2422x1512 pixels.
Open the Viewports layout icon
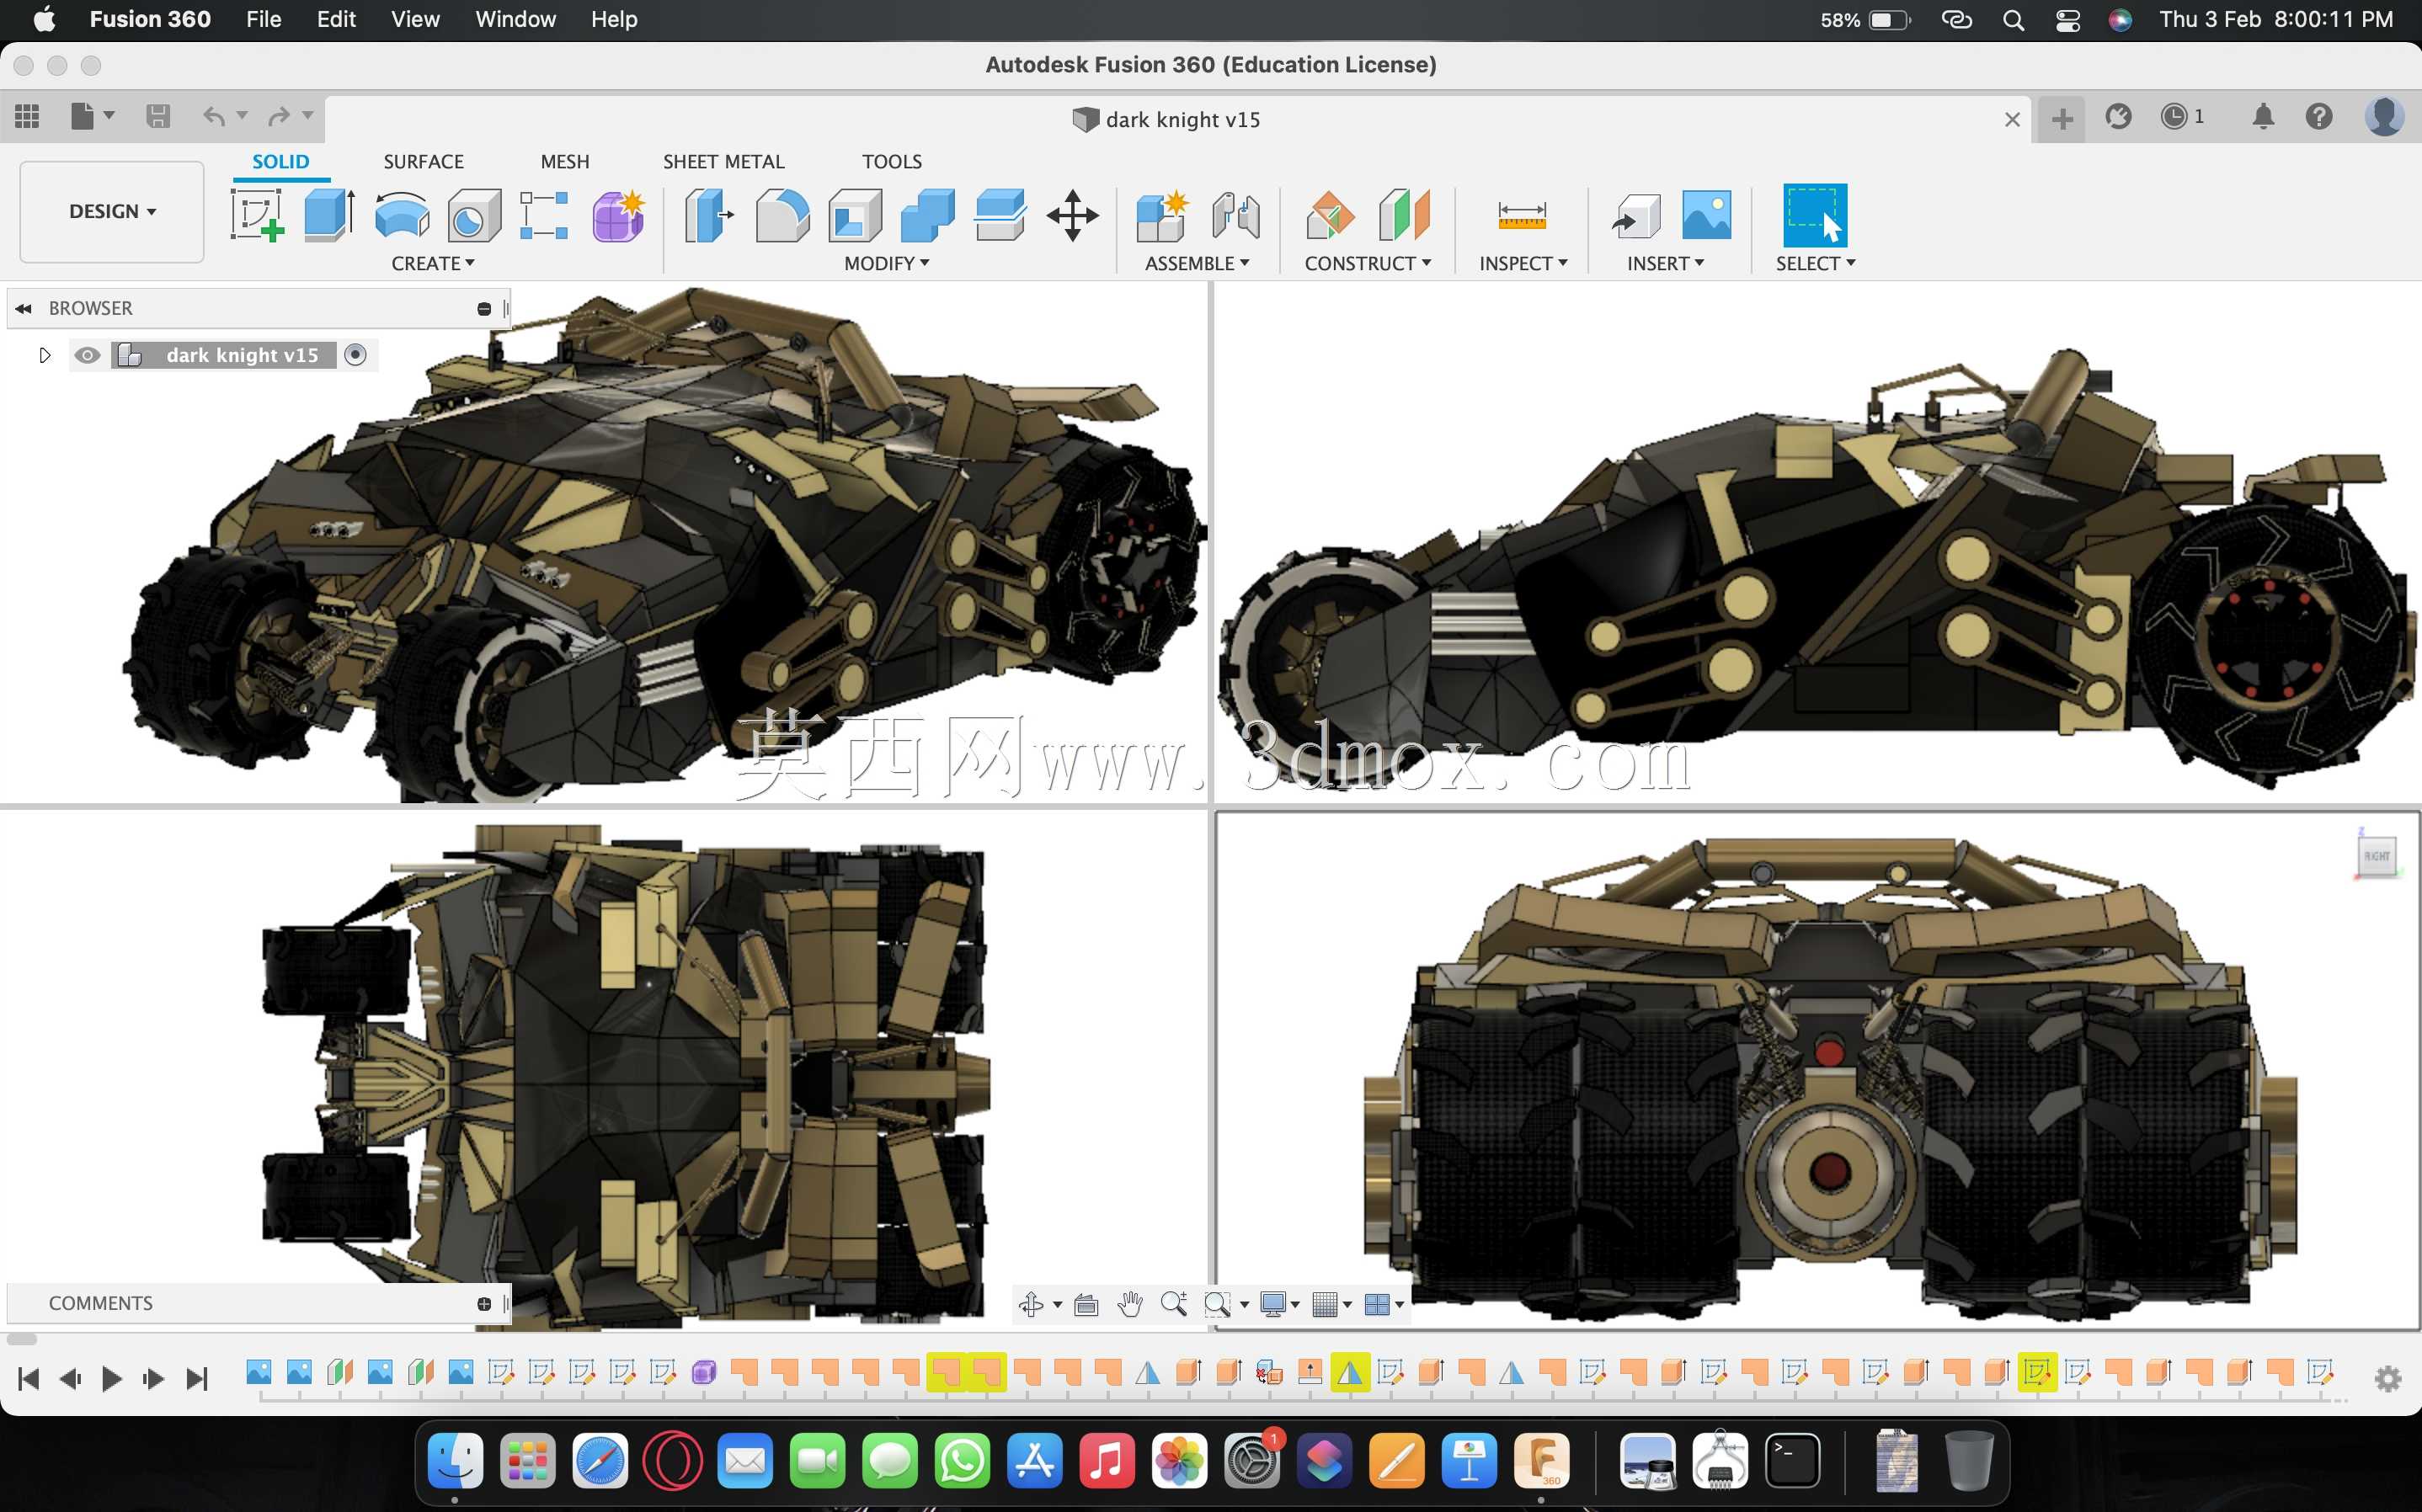tap(1377, 1304)
